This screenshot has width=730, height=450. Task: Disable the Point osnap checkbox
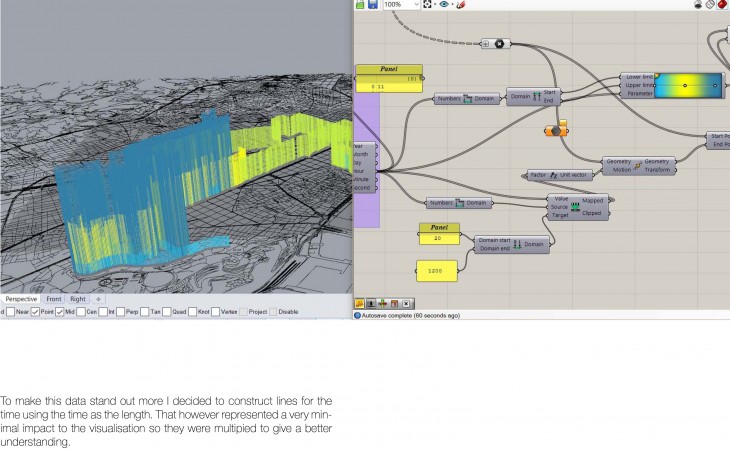36,312
